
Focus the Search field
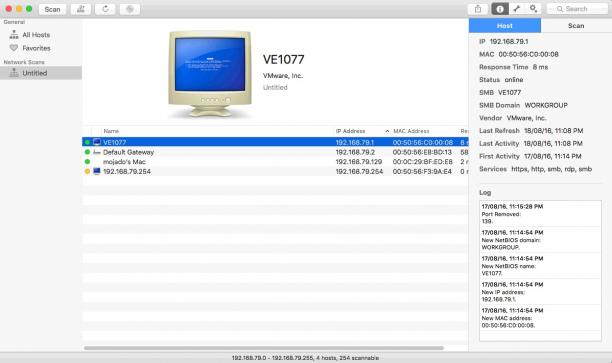click(x=577, y=9)
